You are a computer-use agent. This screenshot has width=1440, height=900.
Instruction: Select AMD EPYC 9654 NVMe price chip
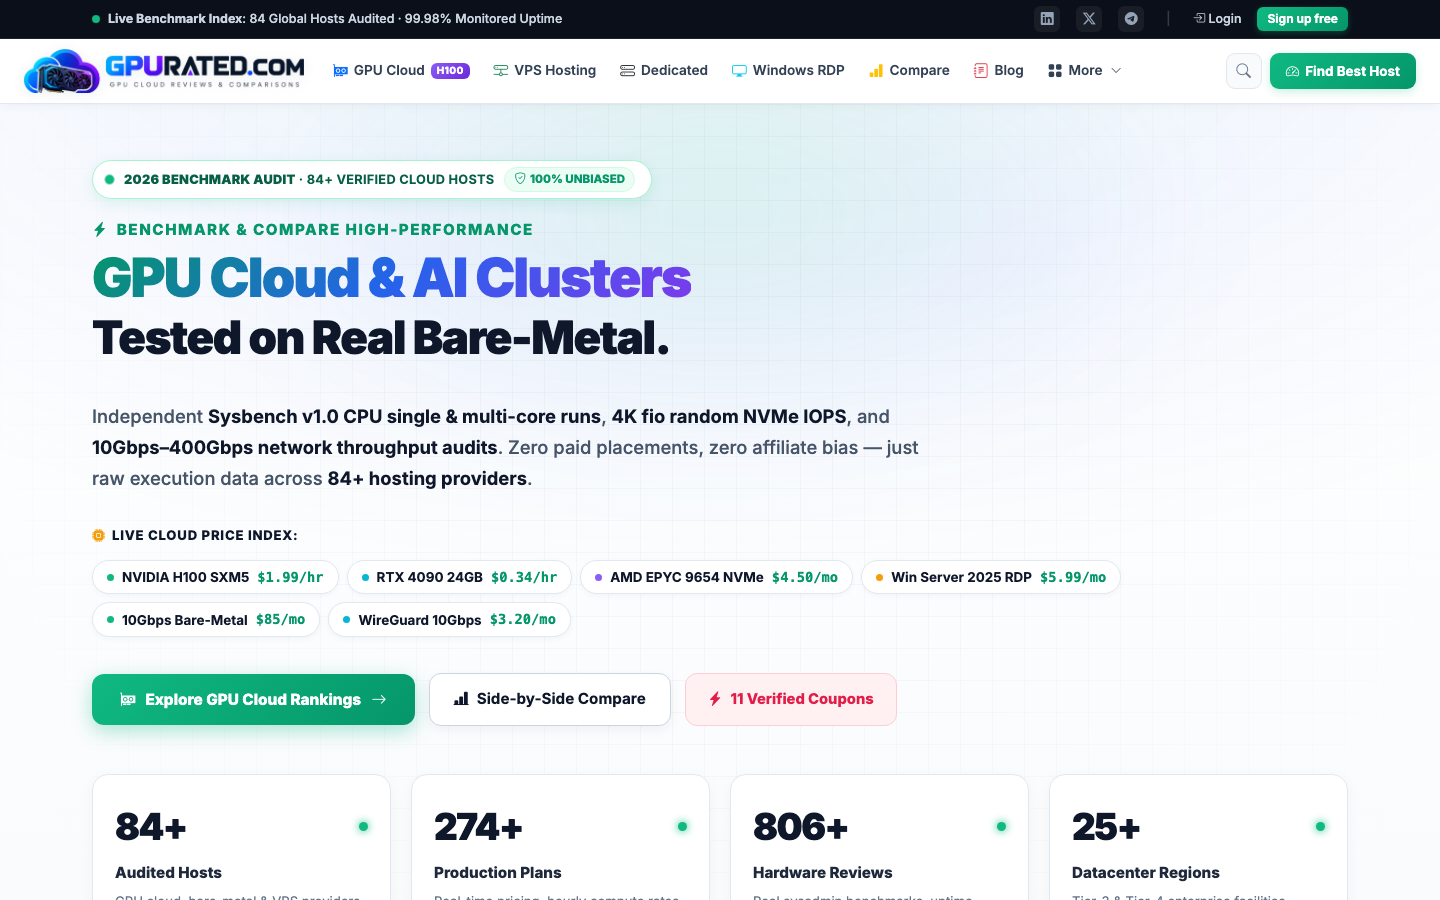(716, 577)
